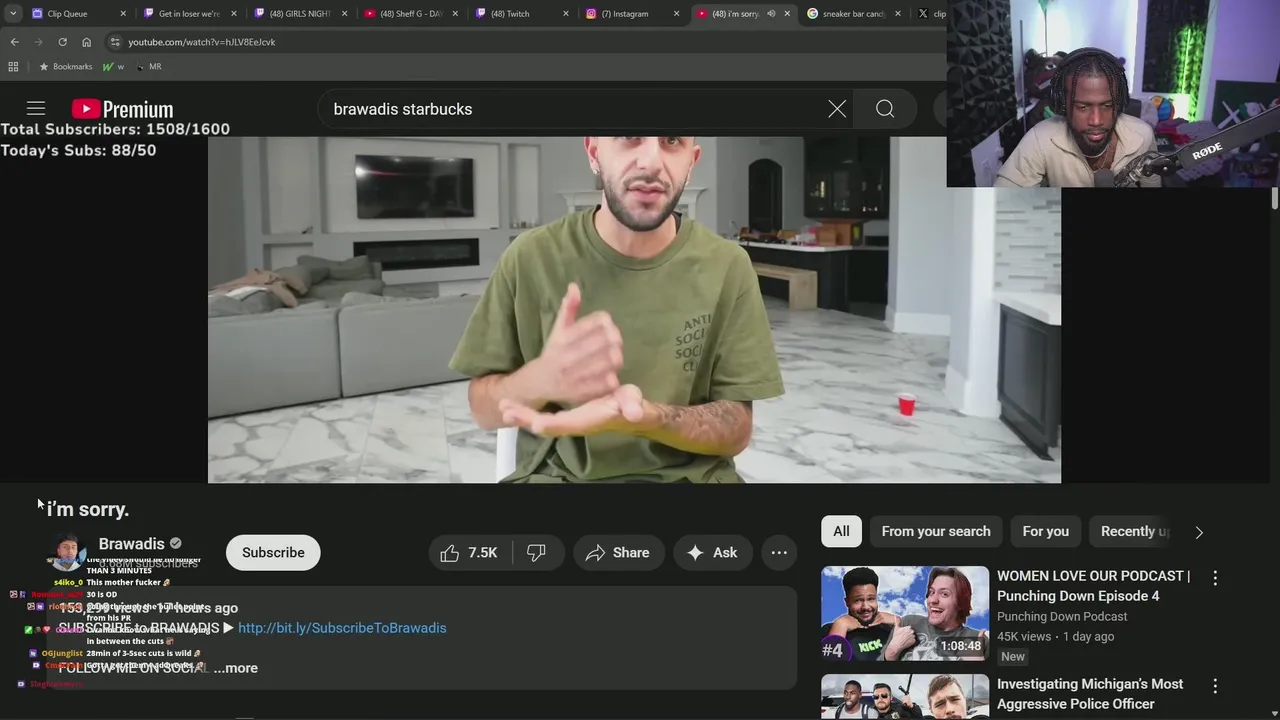Open Punching Down Episode 4 thumbnail
The width and height of the screenshot is (1280, 720).
[905, 614]
